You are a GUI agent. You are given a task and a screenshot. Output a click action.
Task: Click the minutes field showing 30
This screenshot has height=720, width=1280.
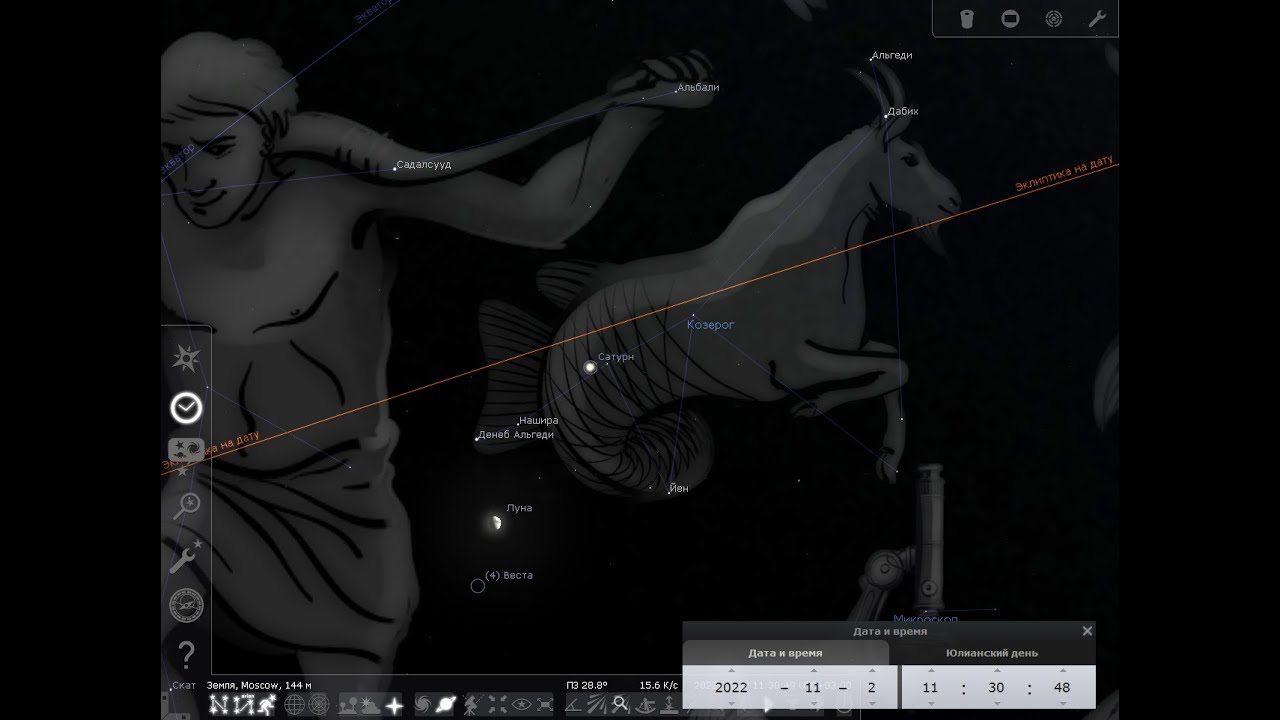[996, 688]
